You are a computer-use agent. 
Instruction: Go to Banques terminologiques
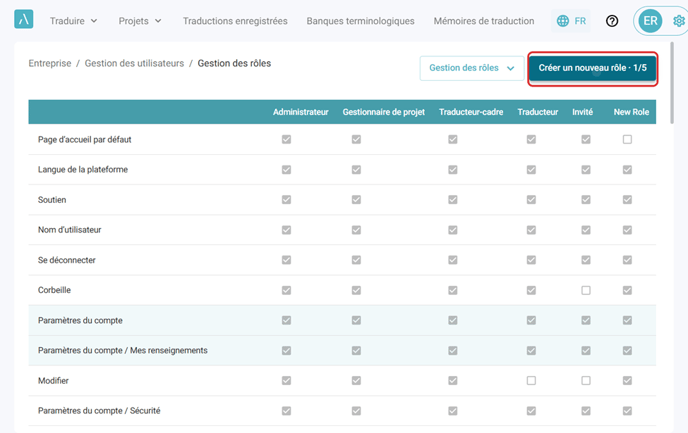360,21
